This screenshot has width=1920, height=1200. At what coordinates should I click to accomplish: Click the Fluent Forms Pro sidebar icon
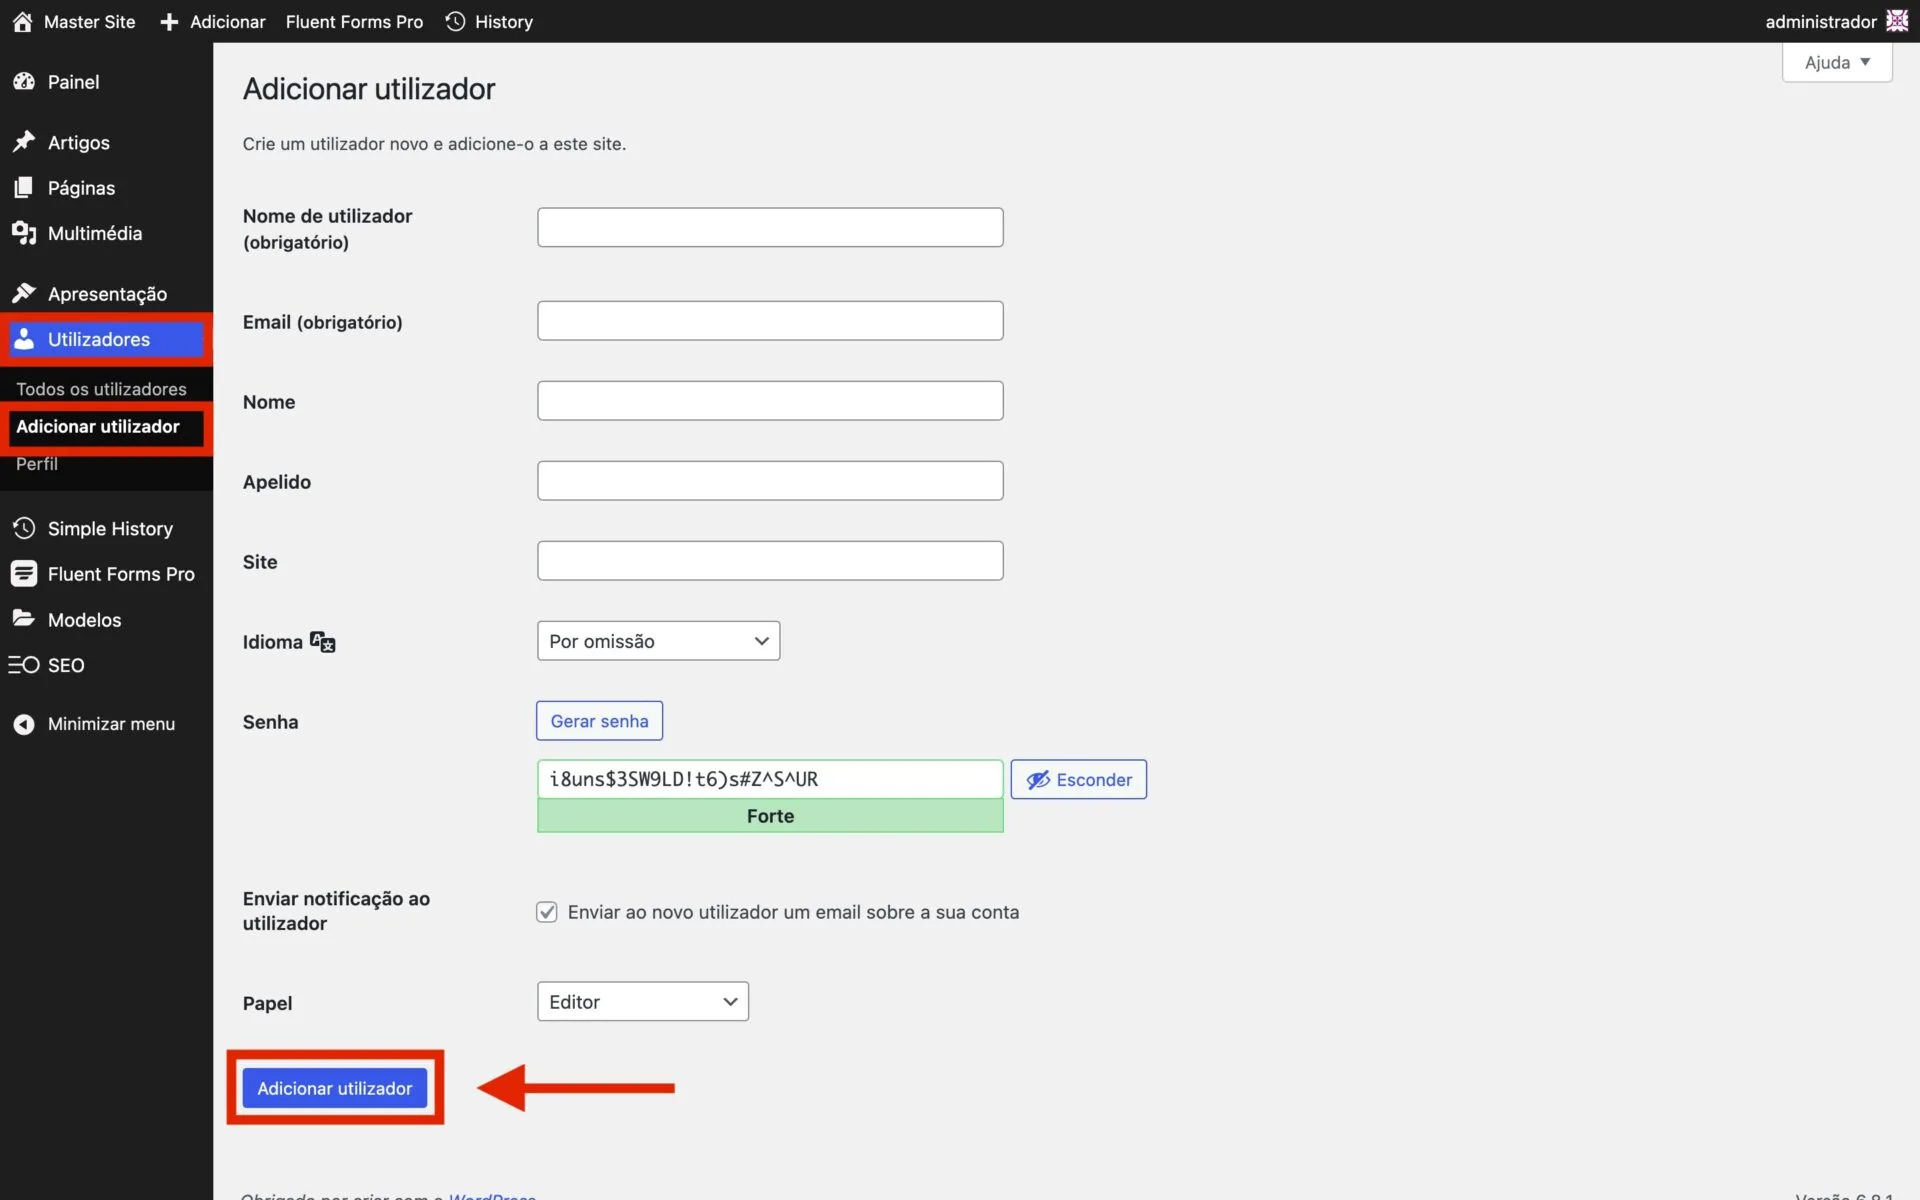(24, 574)
